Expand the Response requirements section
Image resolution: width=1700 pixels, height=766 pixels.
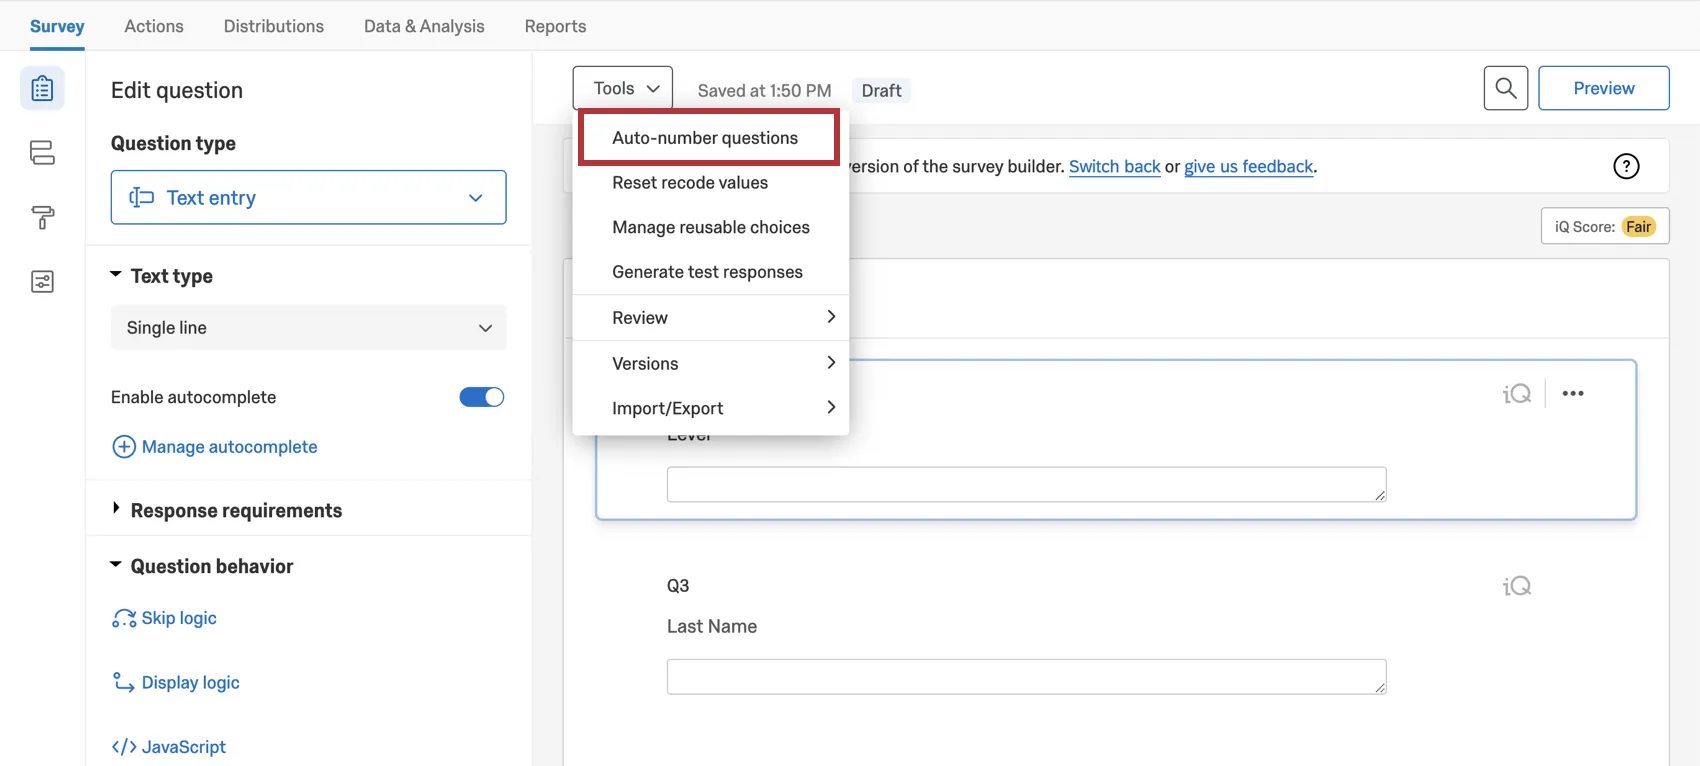pyautogui.click(x=236, y=511)
